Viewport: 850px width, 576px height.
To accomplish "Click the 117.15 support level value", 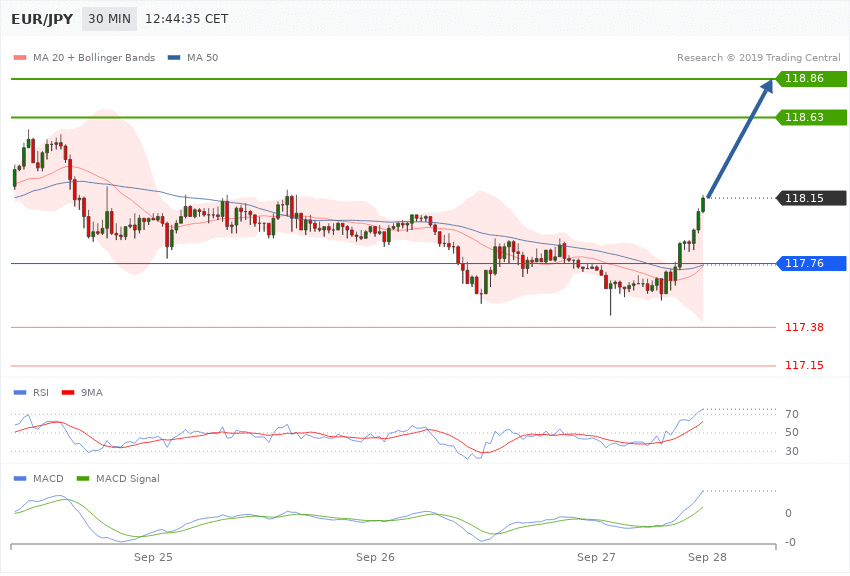I will (804, 365).
